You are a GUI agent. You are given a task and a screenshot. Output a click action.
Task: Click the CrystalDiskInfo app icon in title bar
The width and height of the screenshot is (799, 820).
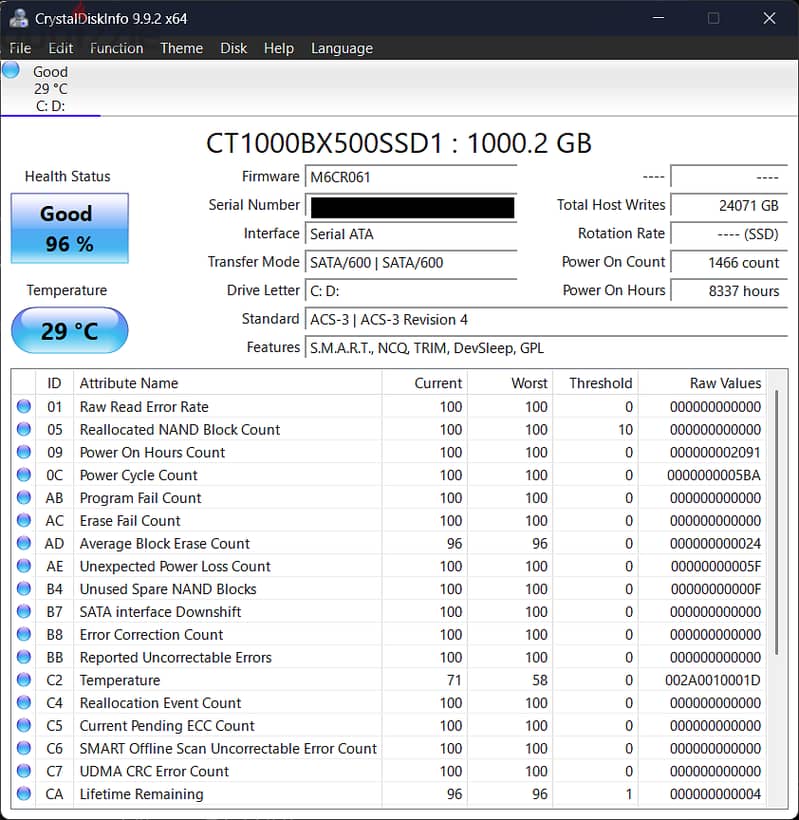19,18
